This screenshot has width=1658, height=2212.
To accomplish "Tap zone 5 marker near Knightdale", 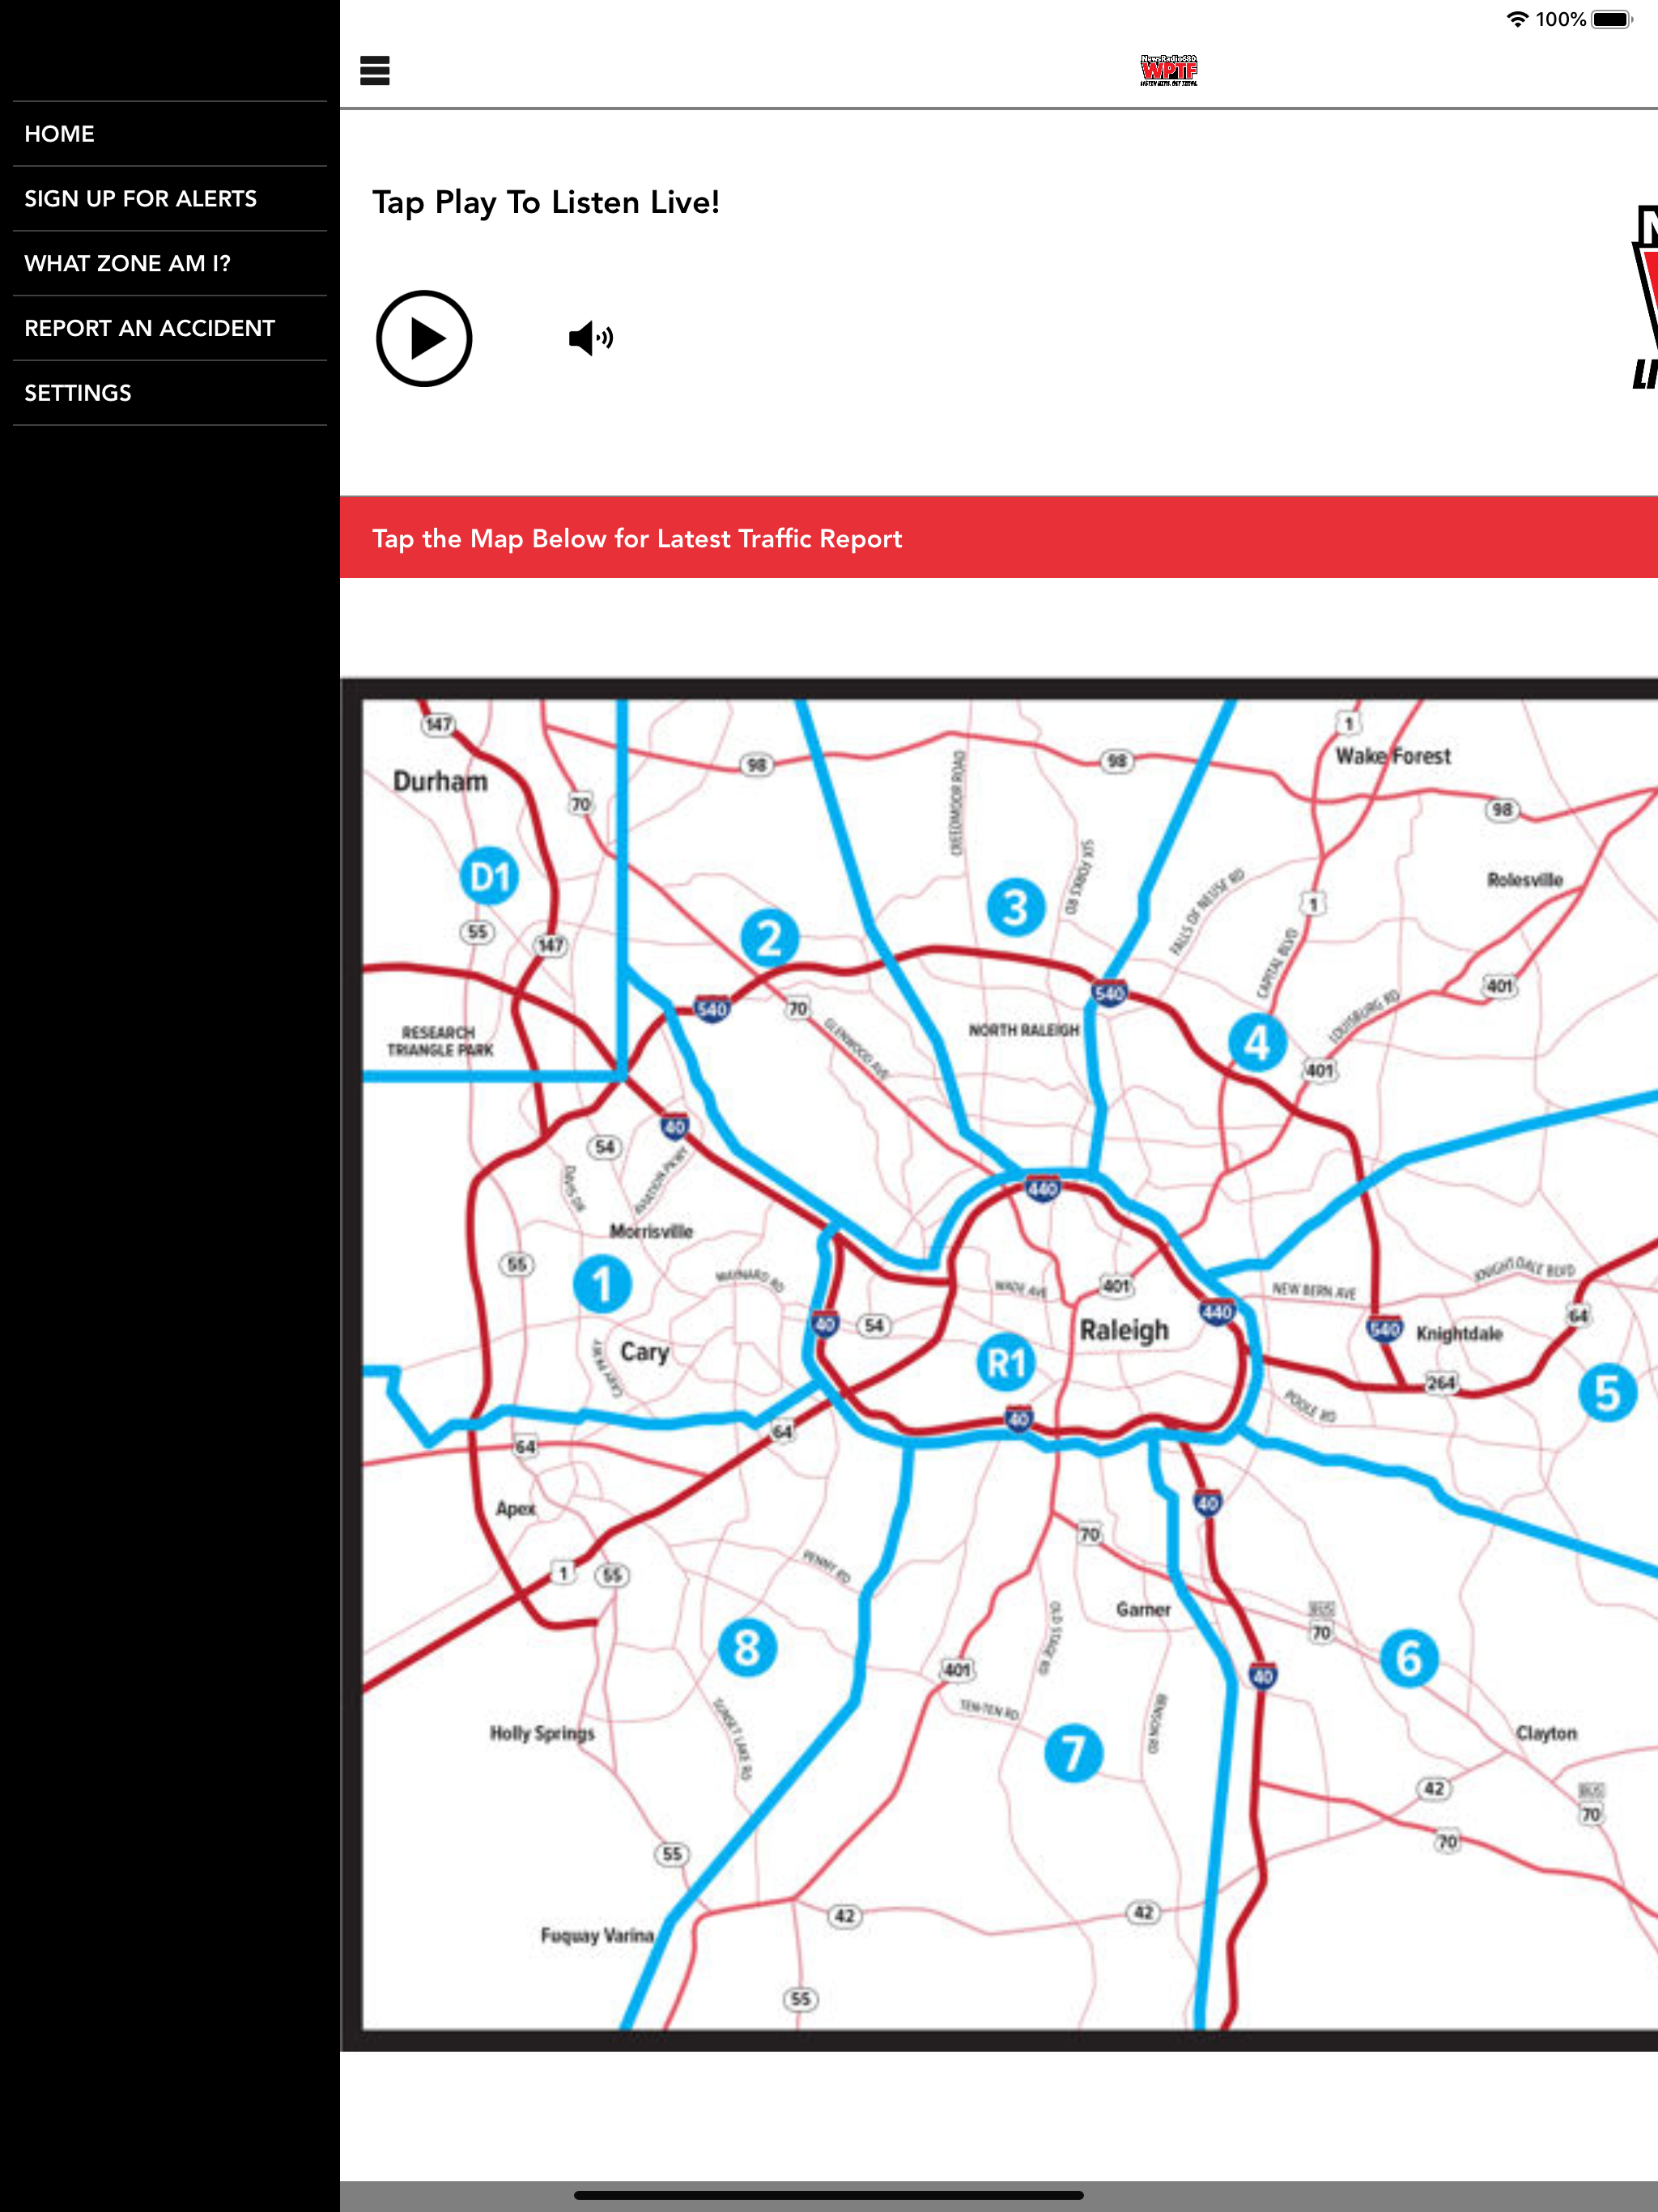I will pyautogui.click(x=1607, y=1393).
